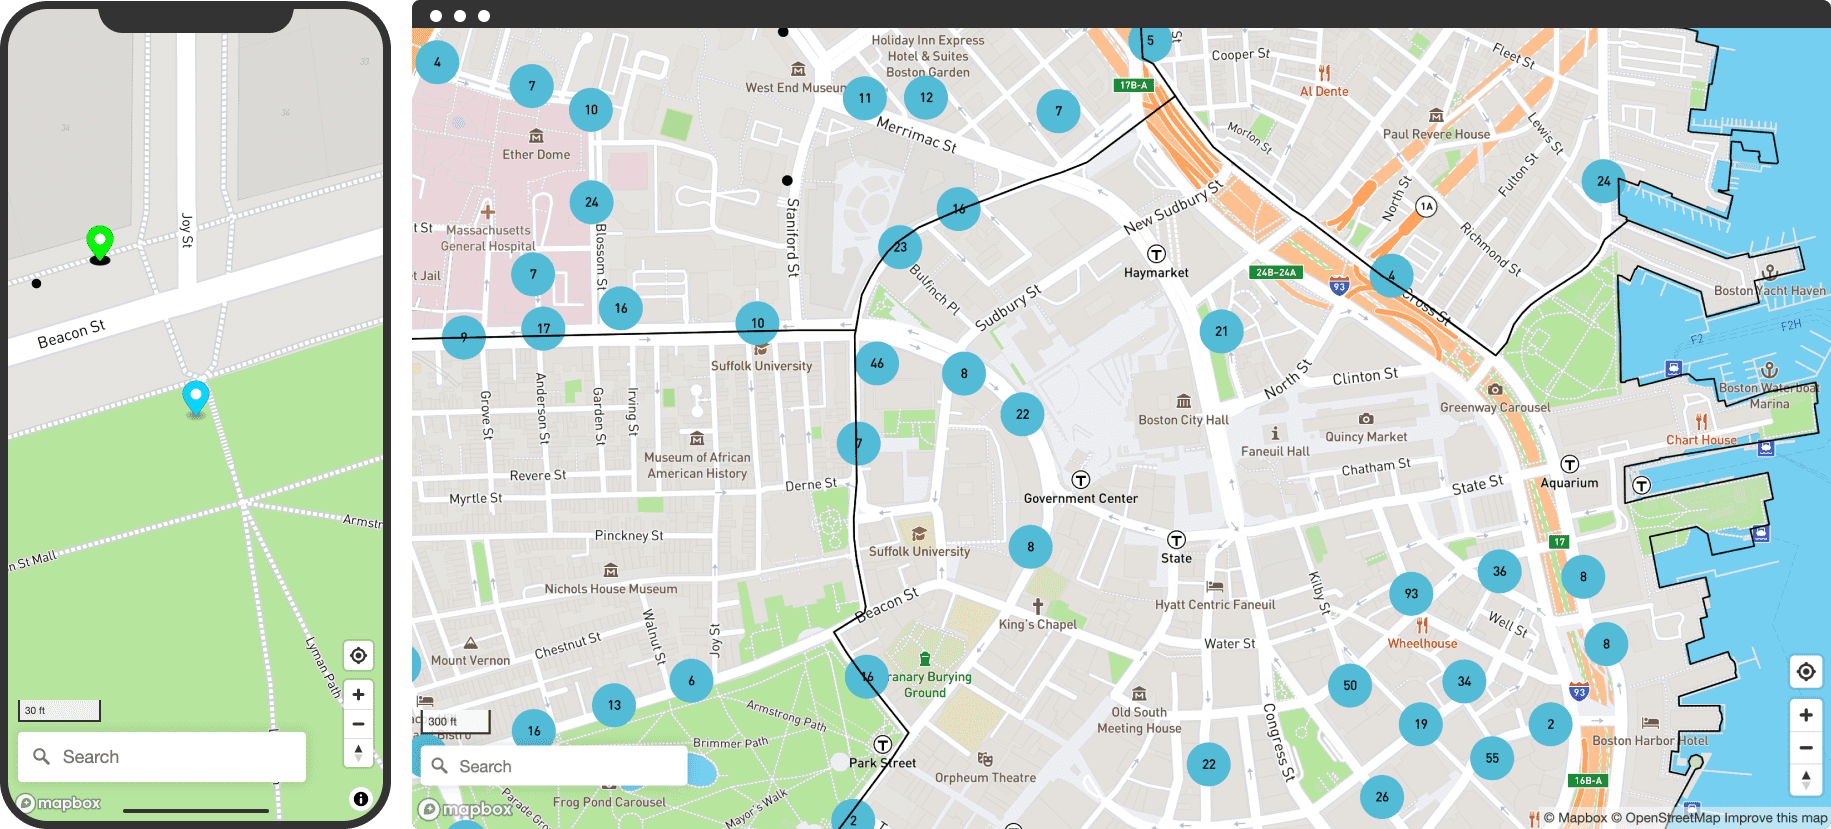The width and height of the screenshot is (1831, 829).
Task: Expand the cluster labeled 46
Action: pos(877,363)
